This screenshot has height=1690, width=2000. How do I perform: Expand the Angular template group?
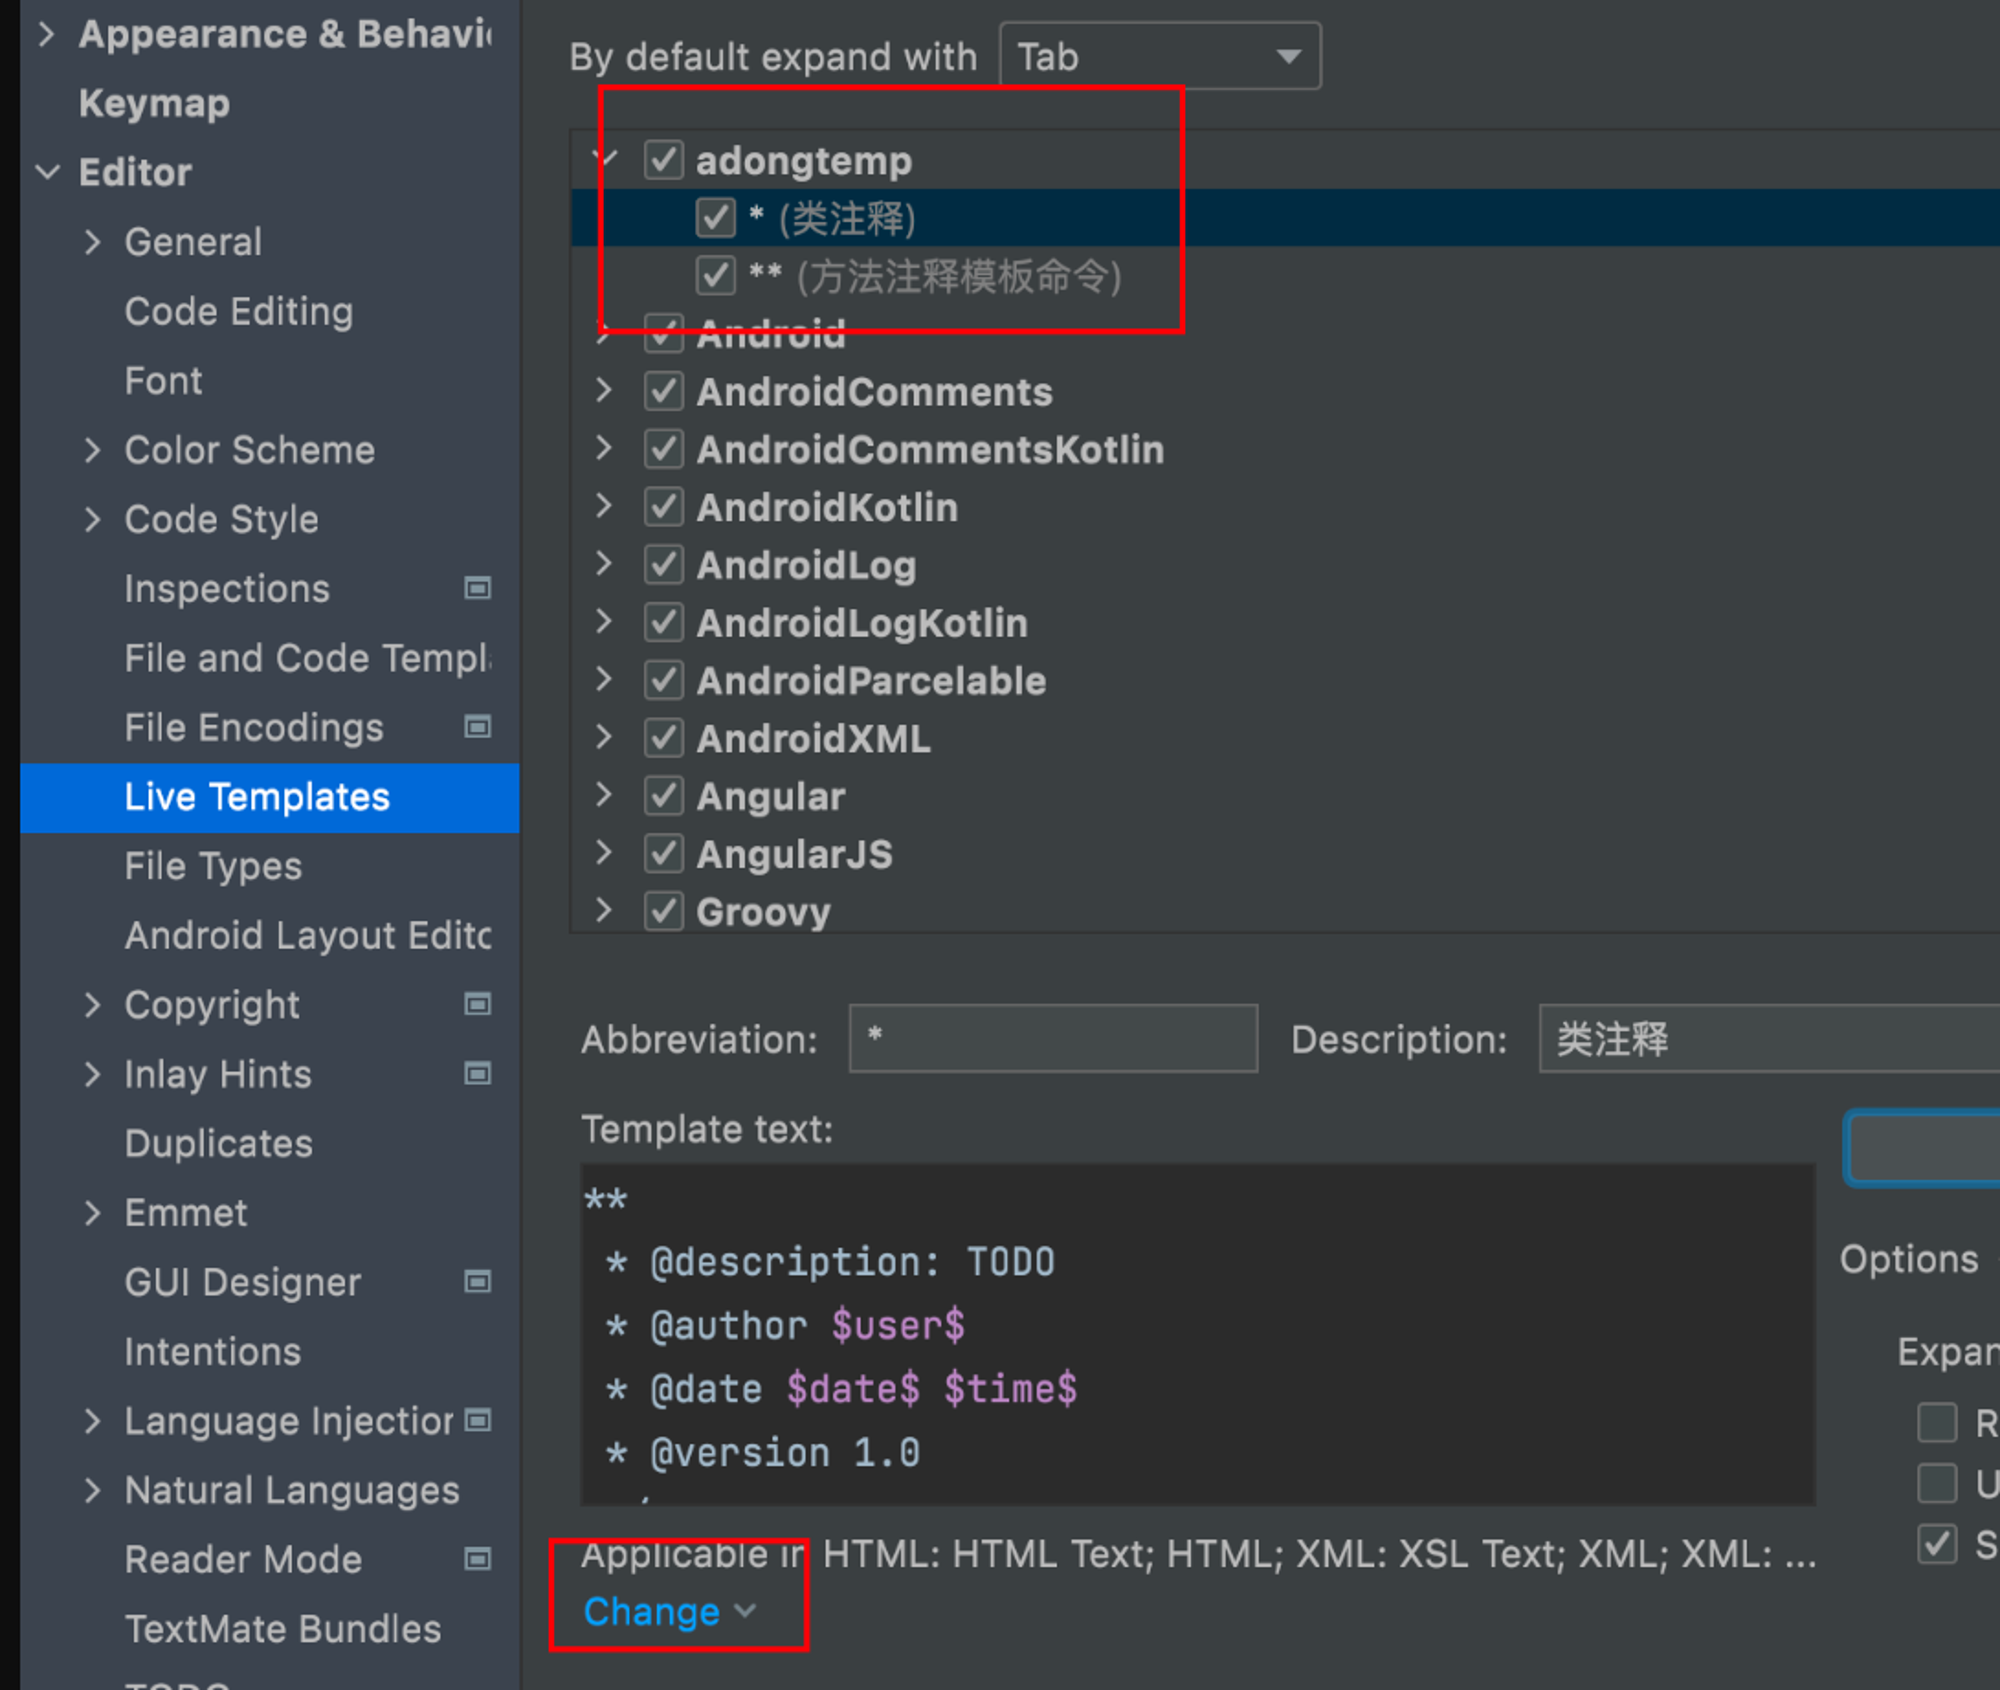coord(603,795)
